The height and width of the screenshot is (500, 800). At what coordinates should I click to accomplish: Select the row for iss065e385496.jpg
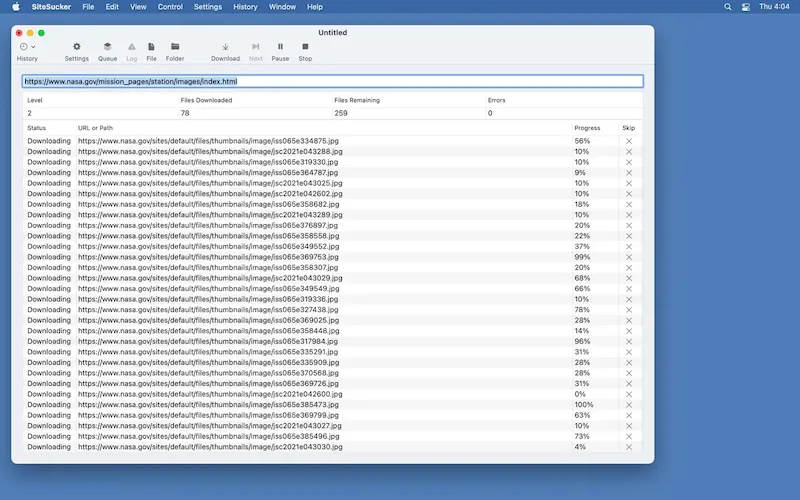[333, 436]
